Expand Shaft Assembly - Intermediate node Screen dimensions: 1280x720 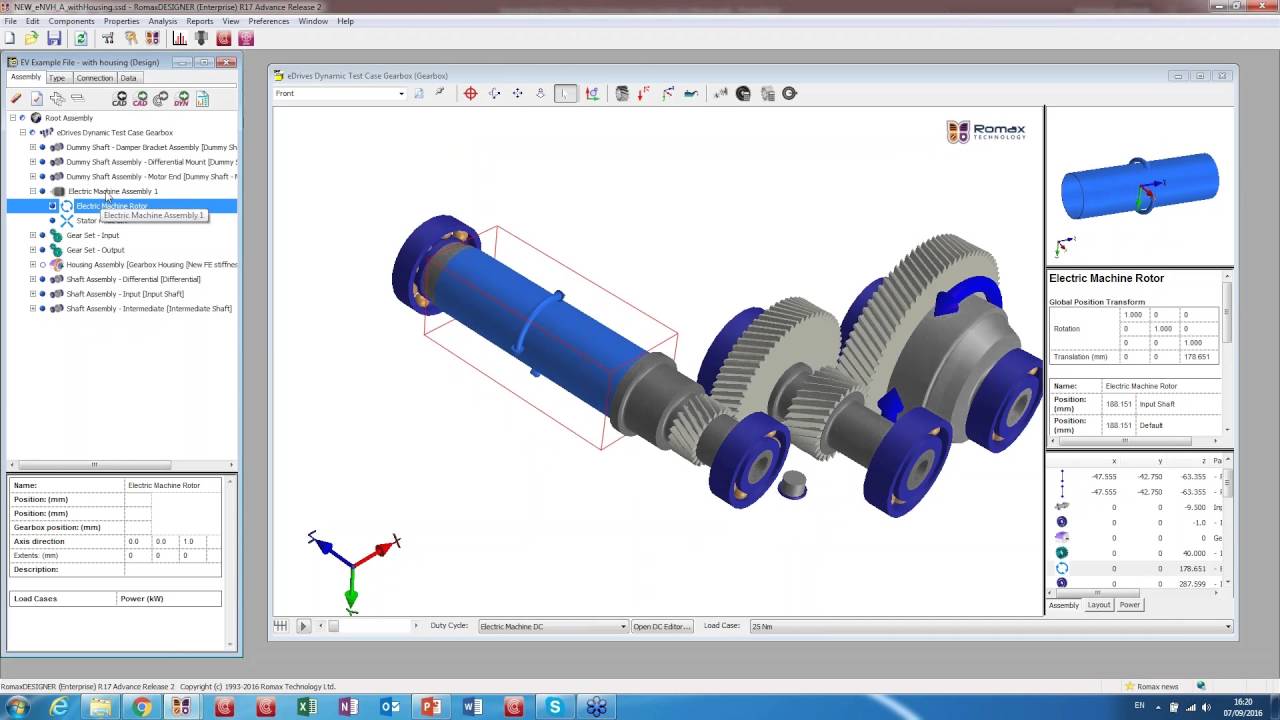coord(33,309)
